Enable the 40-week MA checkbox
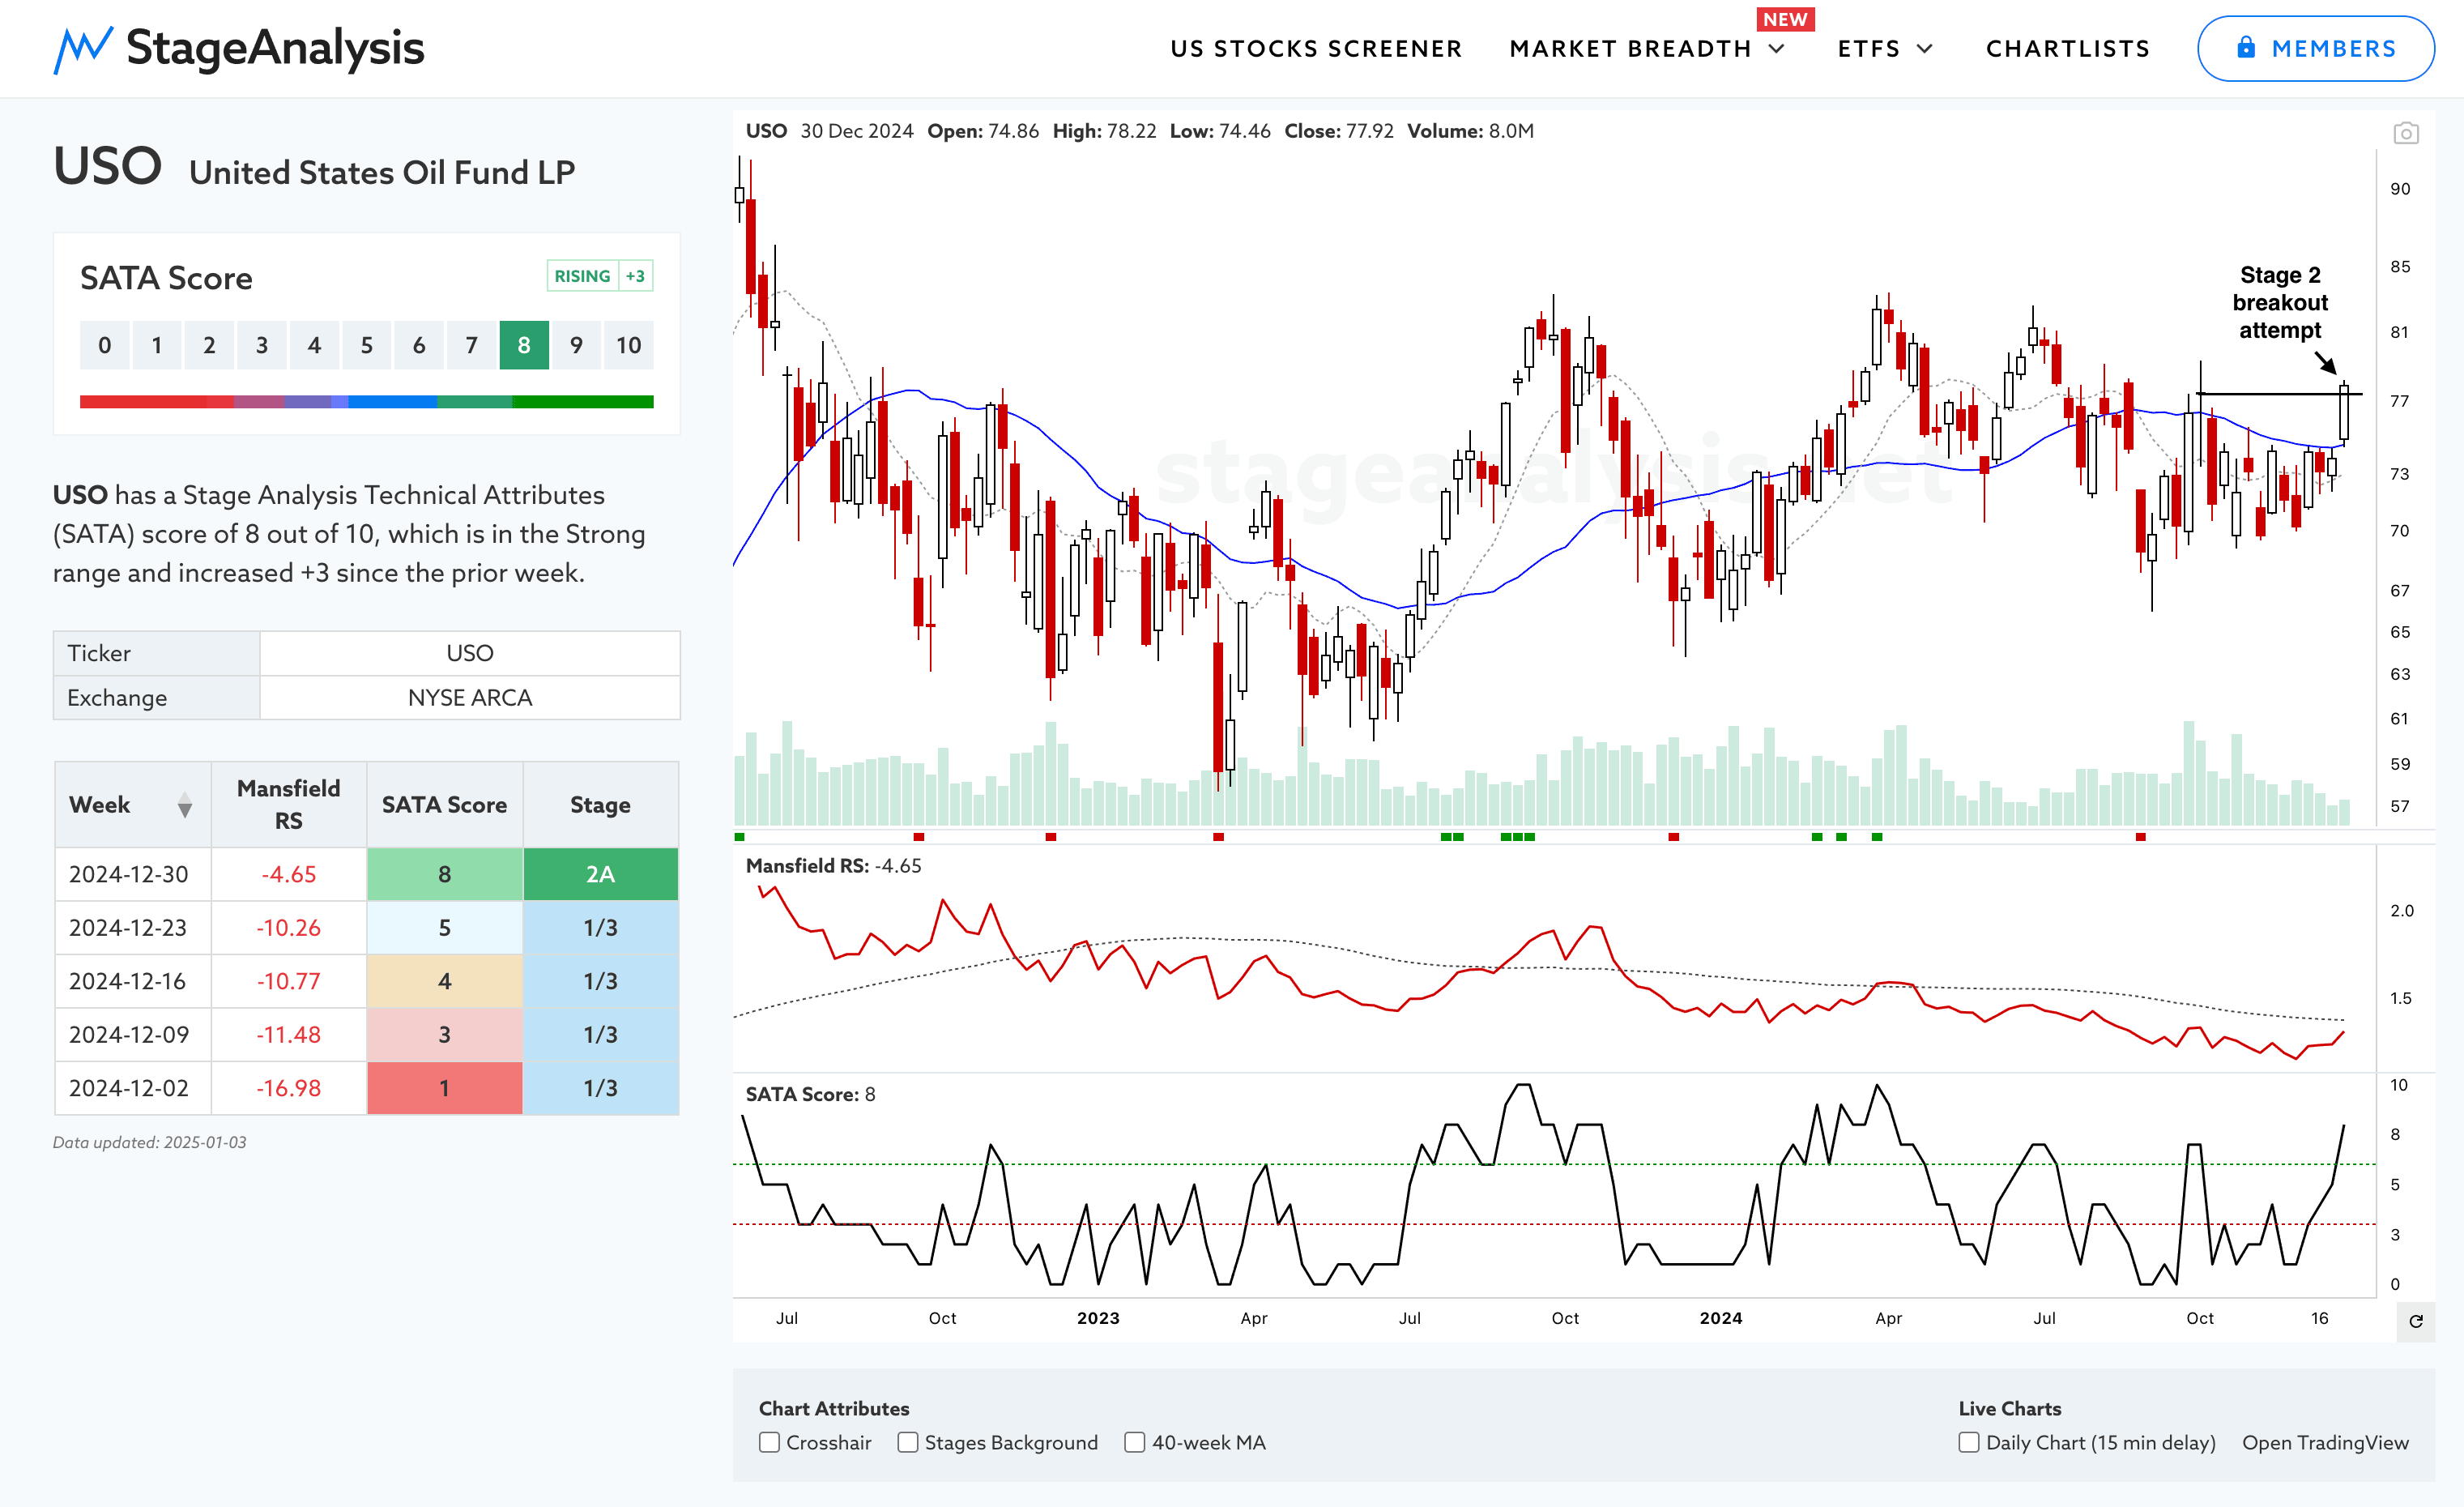 [x=1134, y=1442]
